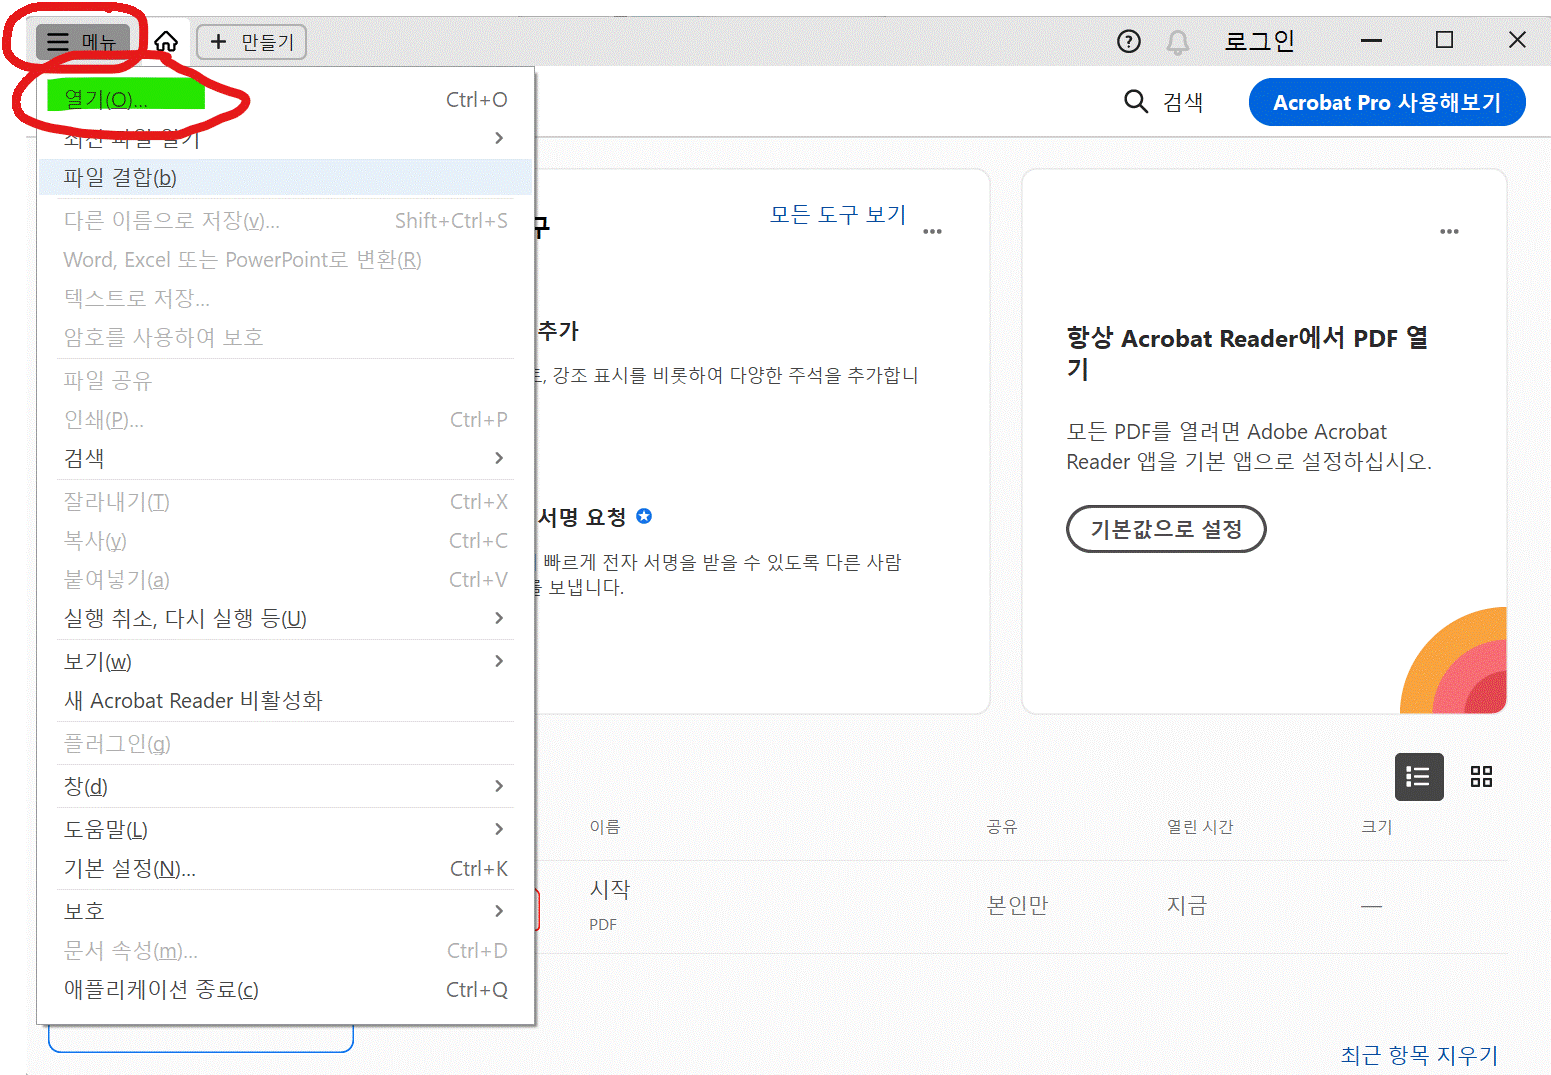
Task: Maximize the Acrobat window
Action: click(x=1444, y=40)
